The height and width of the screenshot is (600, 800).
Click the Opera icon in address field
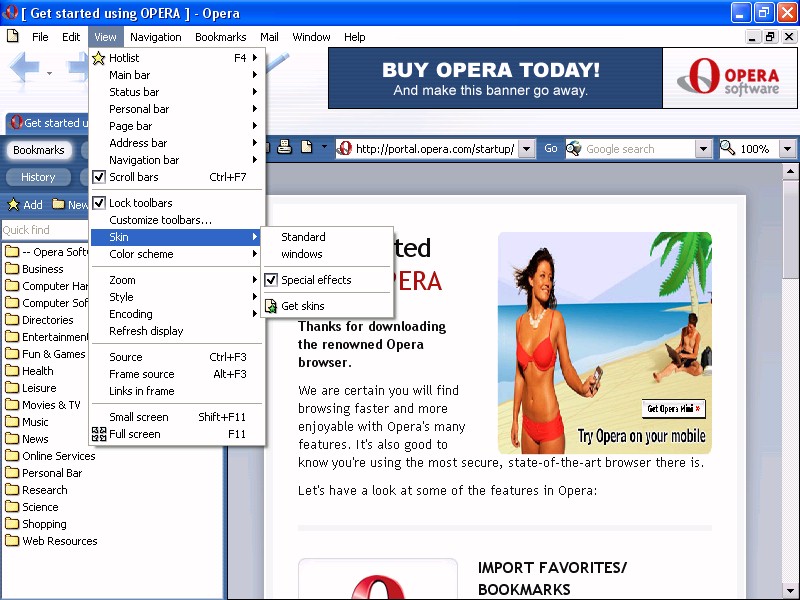(344, 148)
